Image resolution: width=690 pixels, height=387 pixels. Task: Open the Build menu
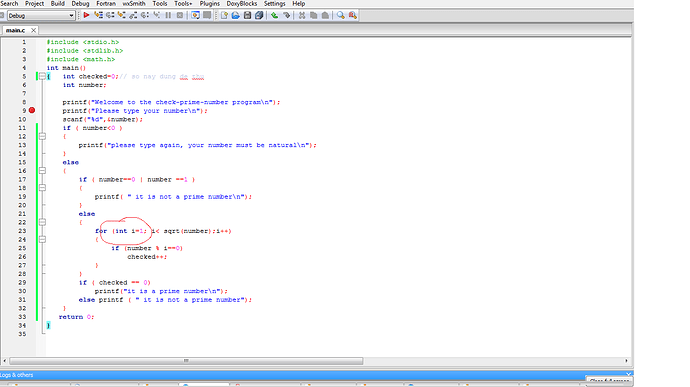[58, 4]
